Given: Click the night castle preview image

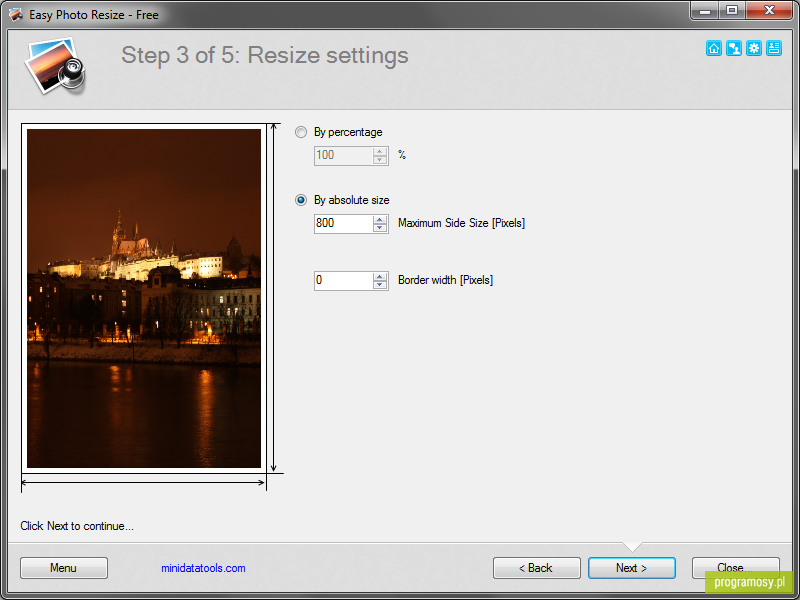Looking at the screenshot, I should [x=144, y=298].
